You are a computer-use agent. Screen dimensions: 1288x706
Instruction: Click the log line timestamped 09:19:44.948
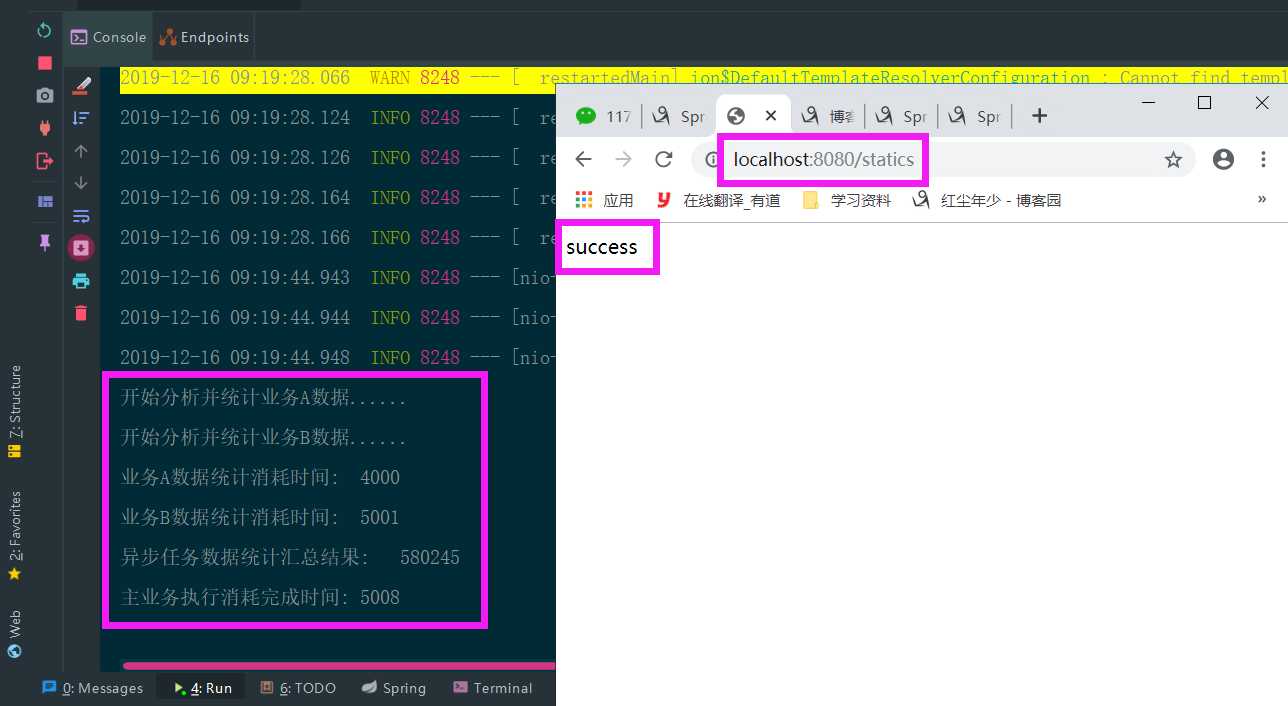(337, 358)
